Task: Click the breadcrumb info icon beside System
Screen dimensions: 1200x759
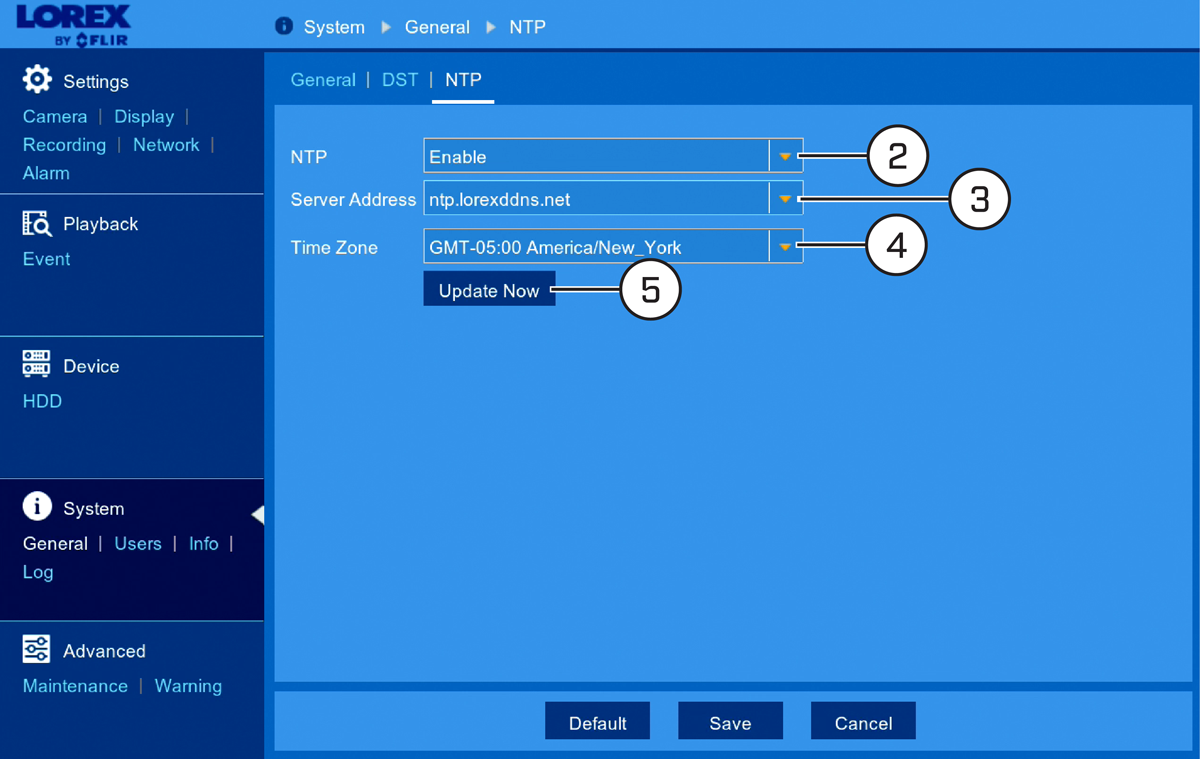Action: point(283,26)
